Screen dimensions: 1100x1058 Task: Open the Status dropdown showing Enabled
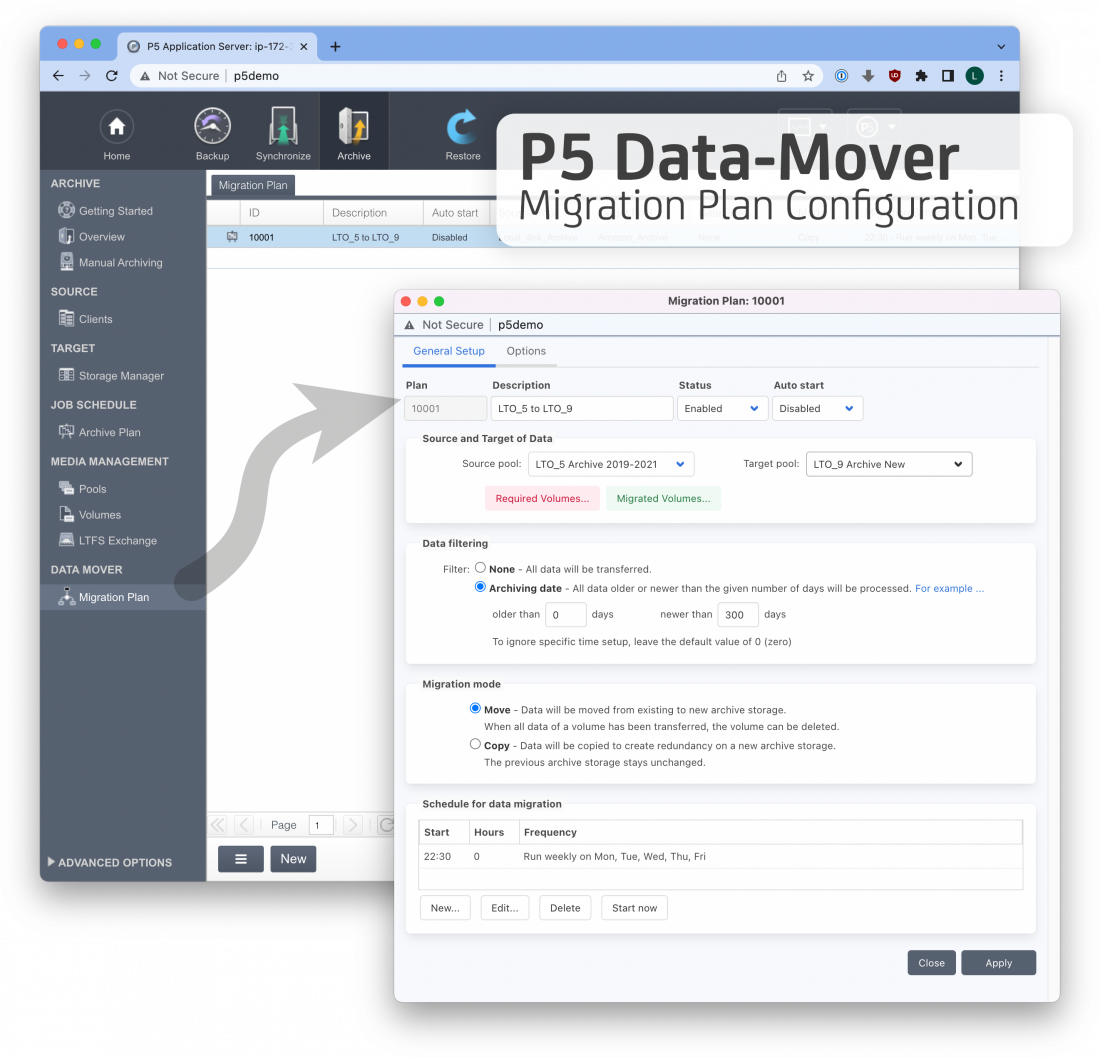point(721,408)
